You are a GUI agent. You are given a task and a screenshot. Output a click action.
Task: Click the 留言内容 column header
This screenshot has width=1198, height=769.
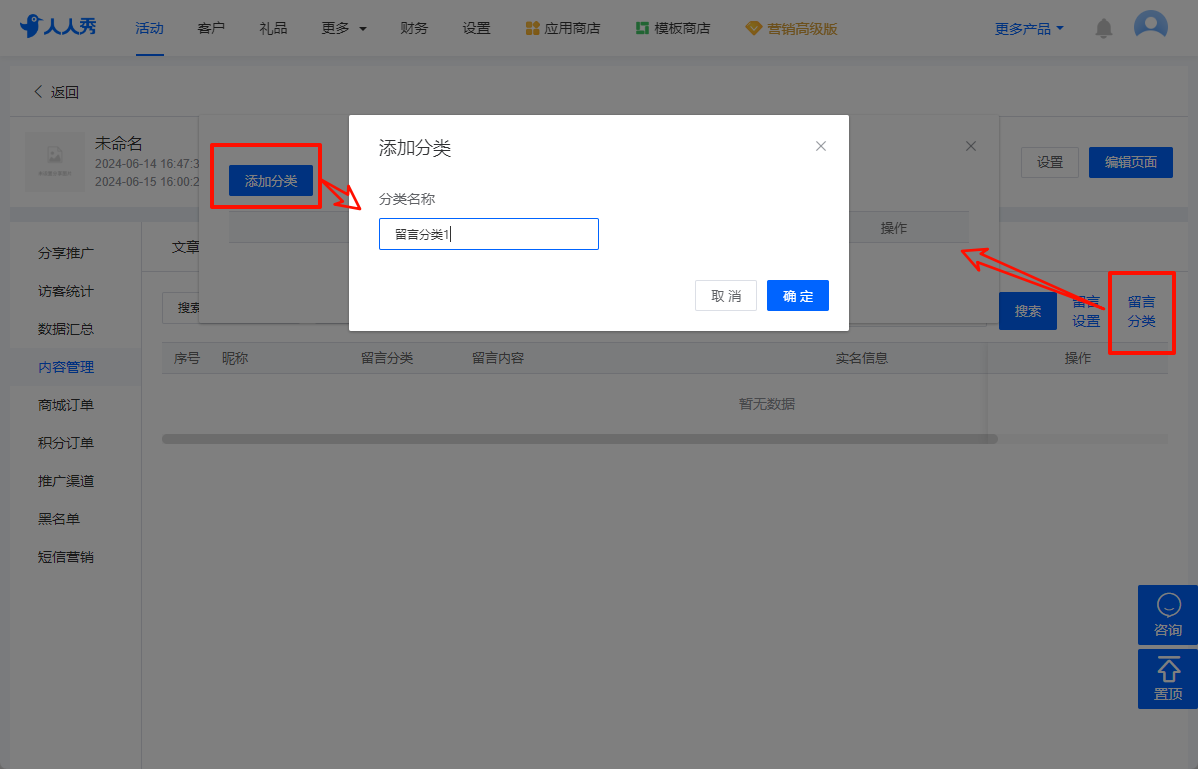pos(497,358)
